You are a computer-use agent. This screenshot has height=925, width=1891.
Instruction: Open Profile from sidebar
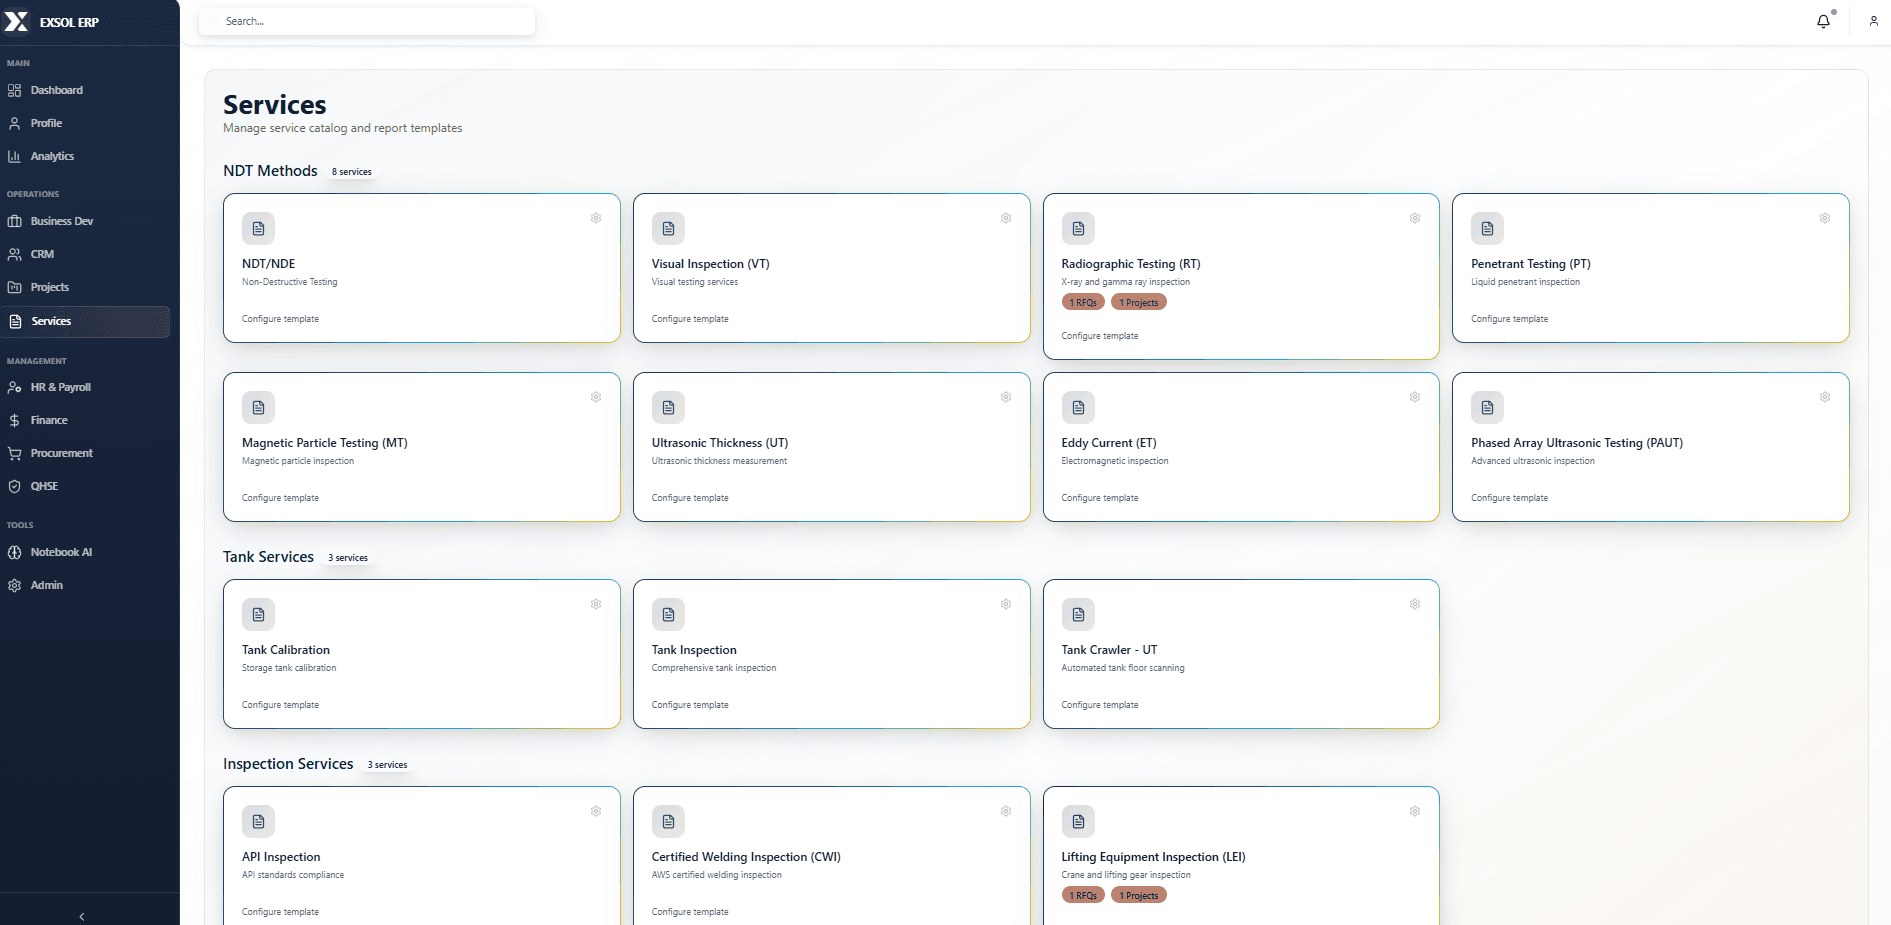click(85, 123)
